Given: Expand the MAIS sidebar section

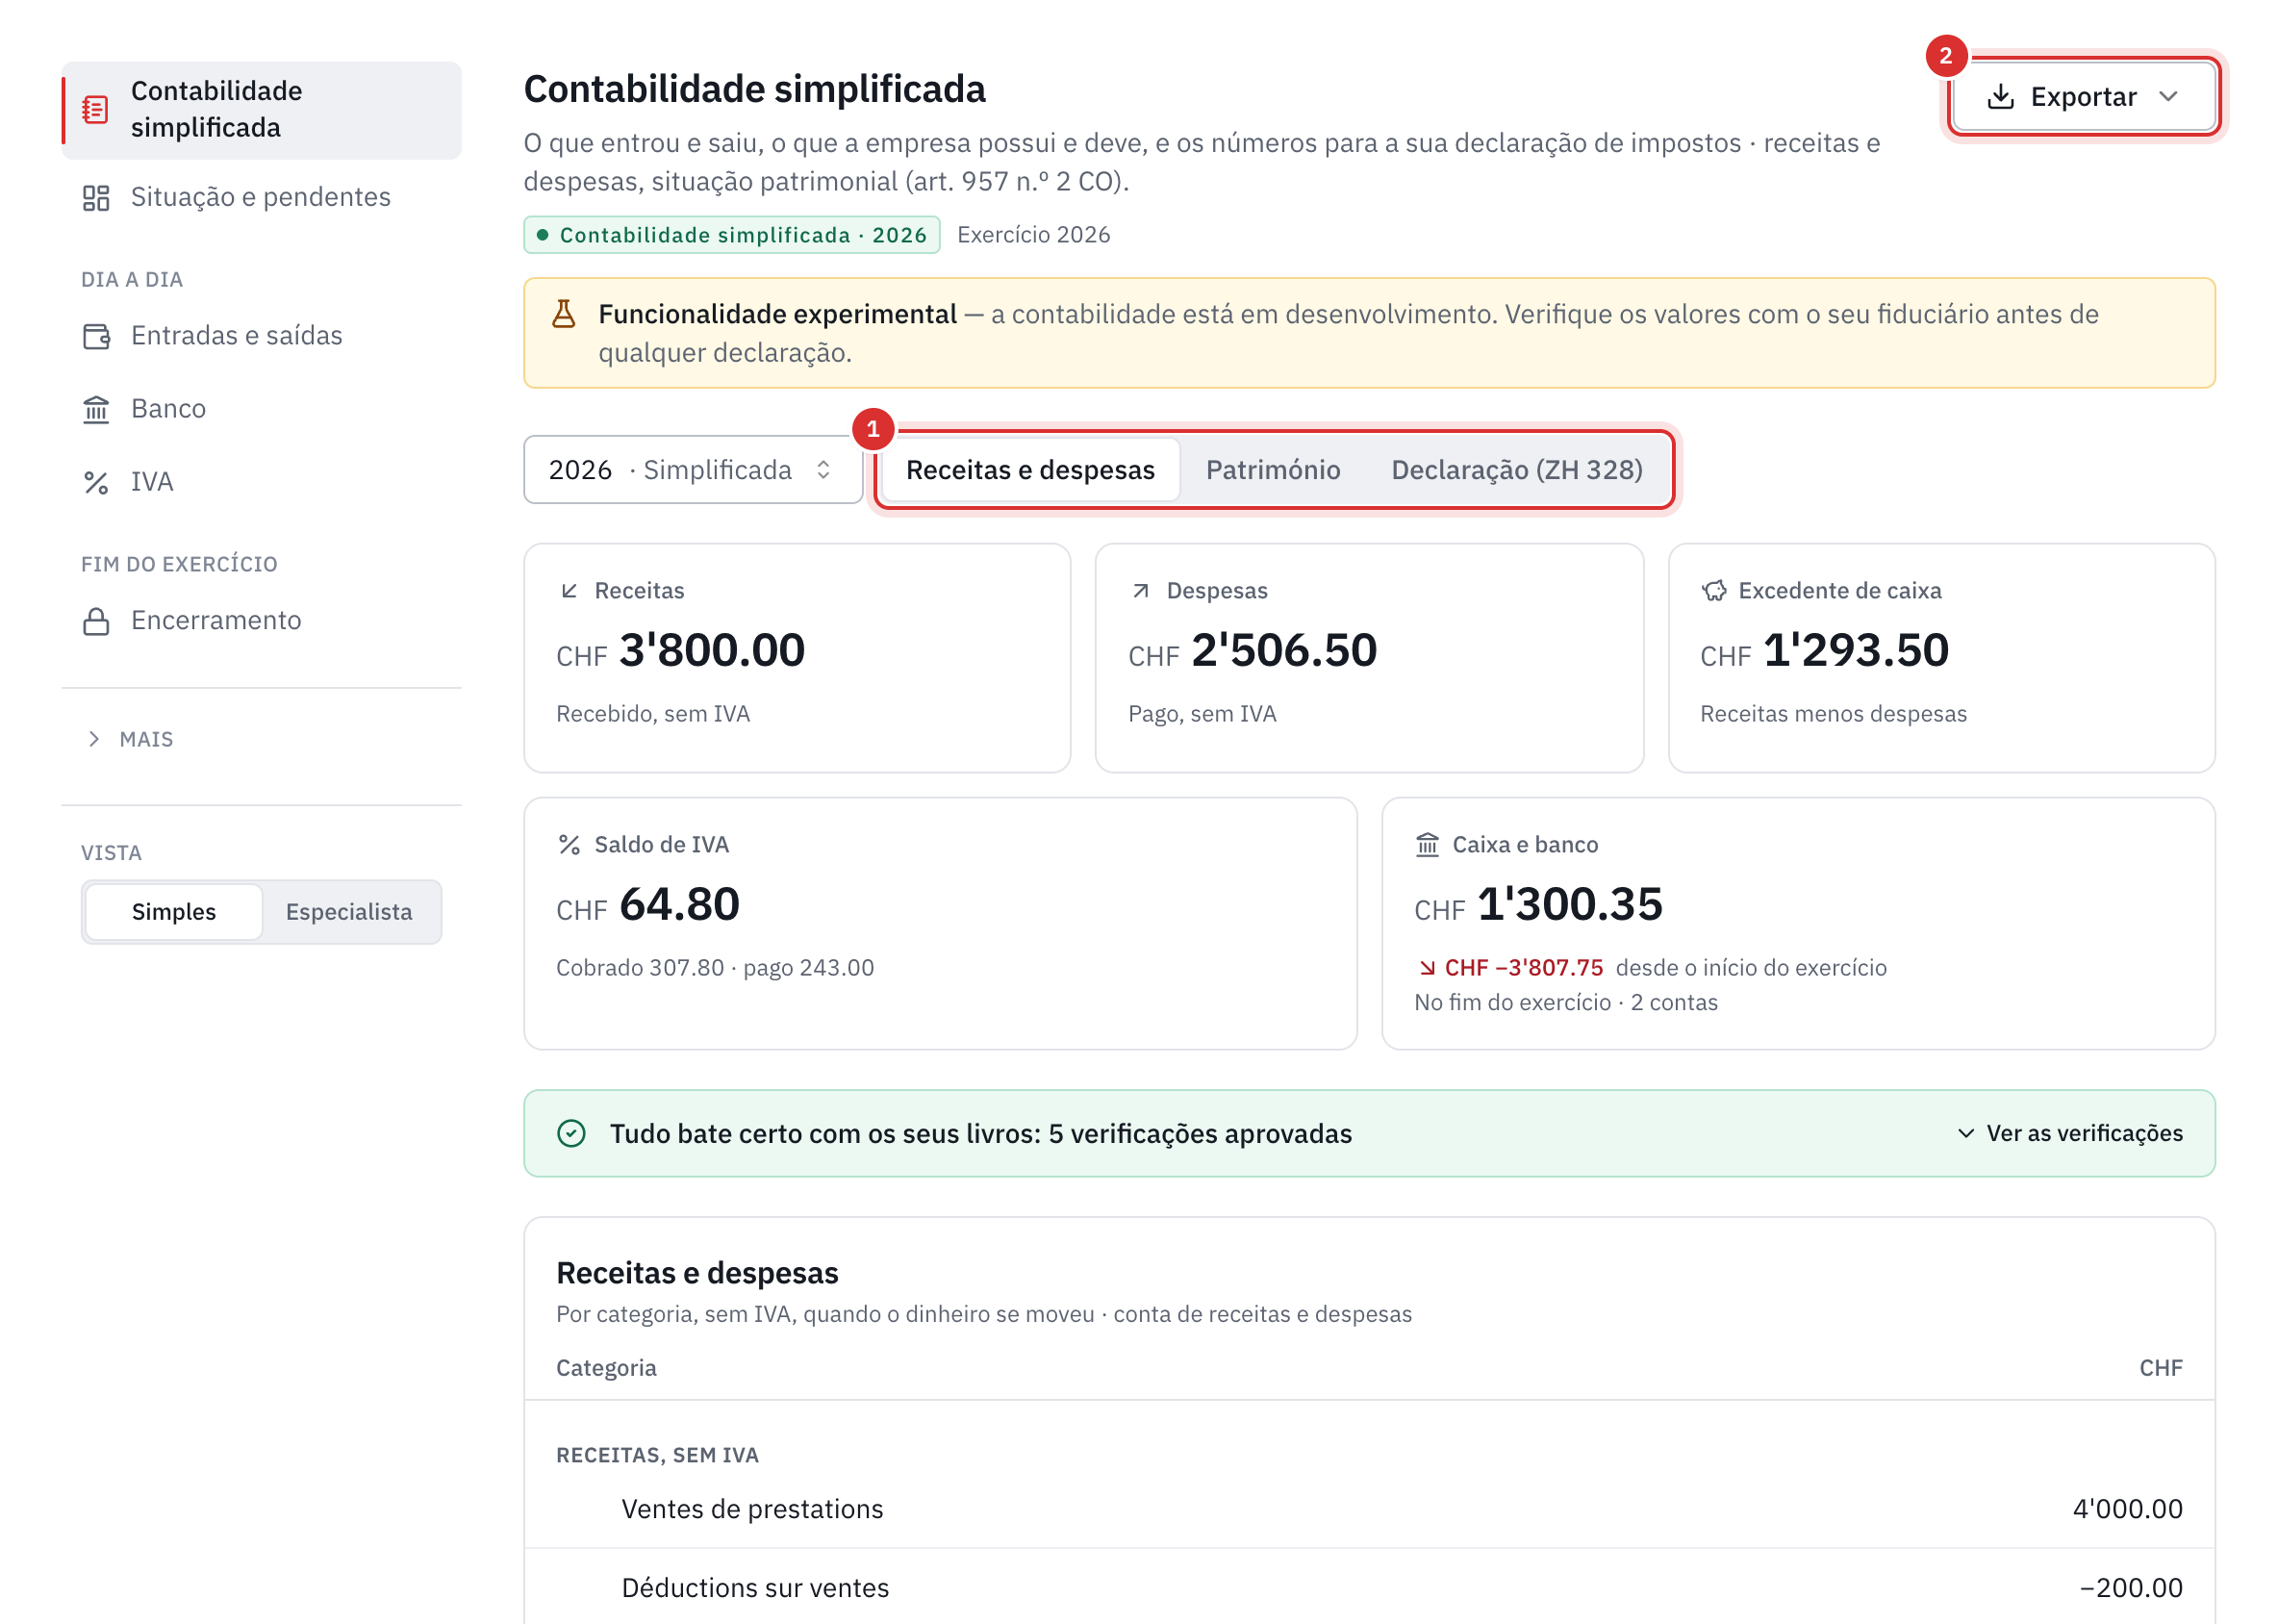Looking at the screenshot, I should tap(130, 739).
